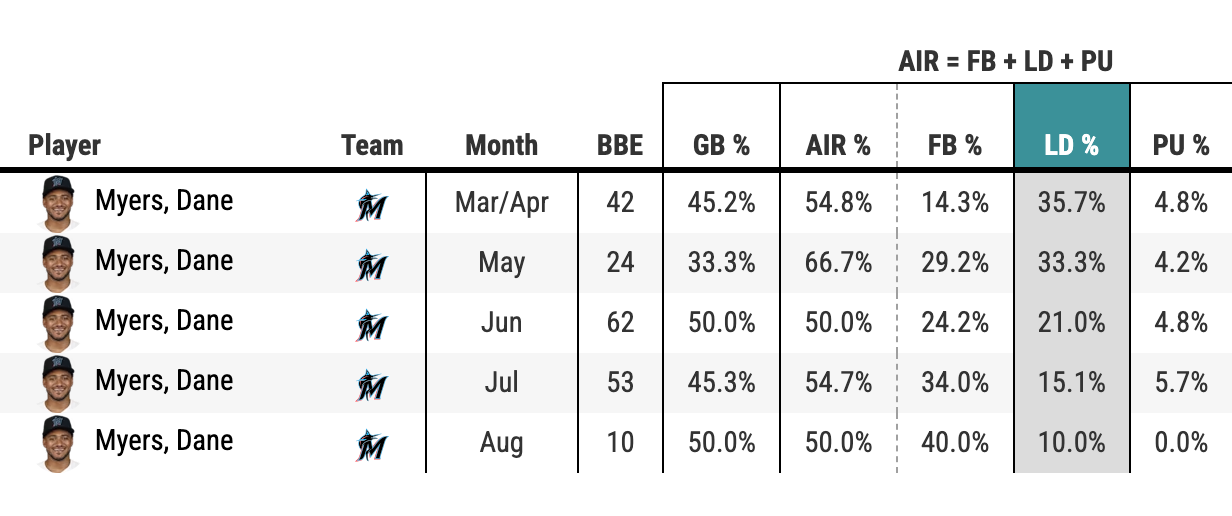Sort by the Month column header
1232x516 pixels.
tap(501, 145)
